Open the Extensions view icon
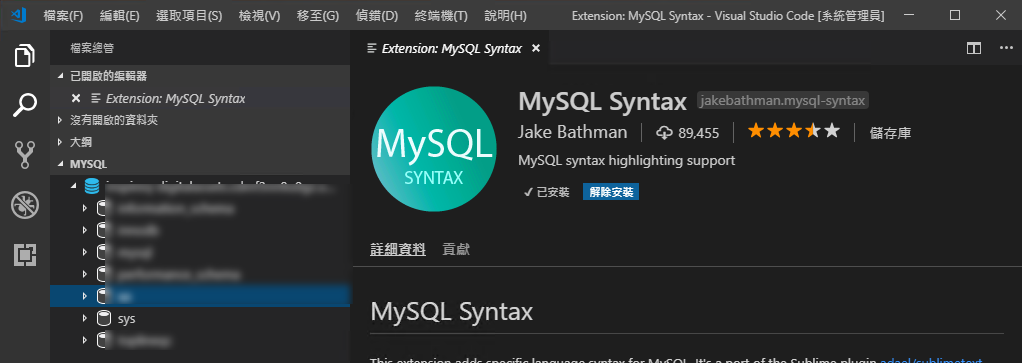1022x363 pixels. (x=25, y=255)
